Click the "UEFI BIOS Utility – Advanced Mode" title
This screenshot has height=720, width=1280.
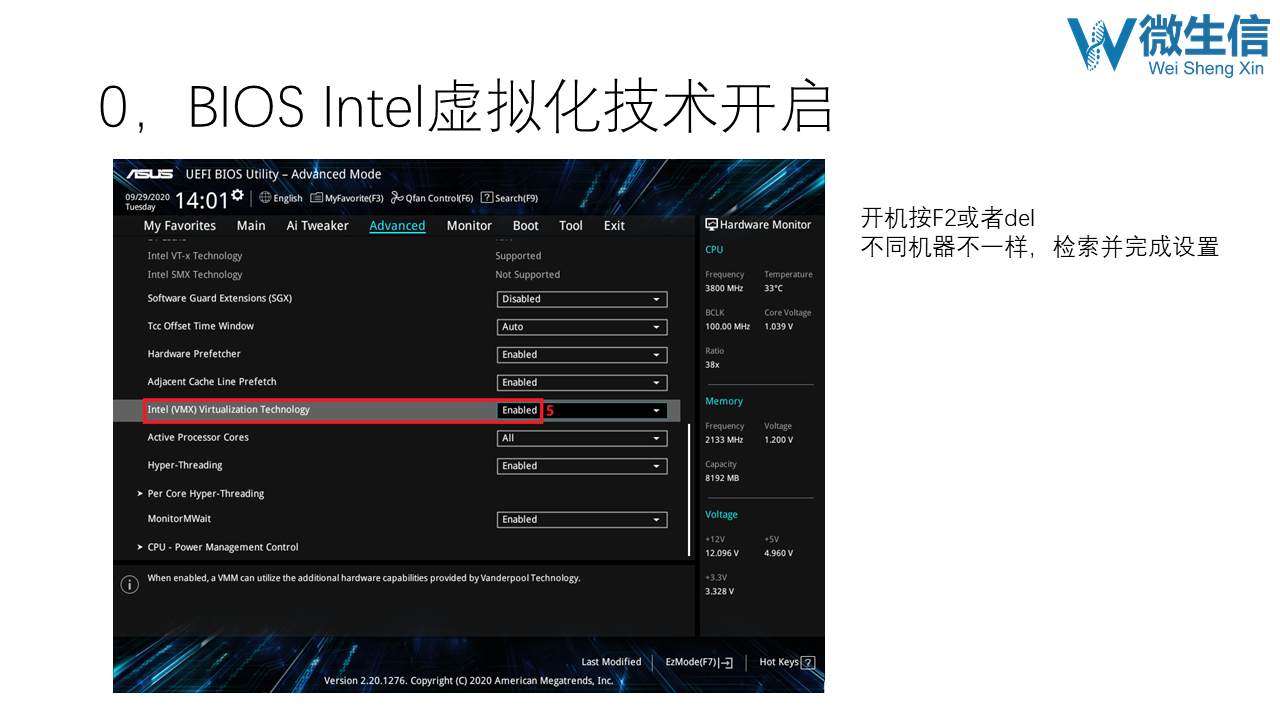[284, 174]
